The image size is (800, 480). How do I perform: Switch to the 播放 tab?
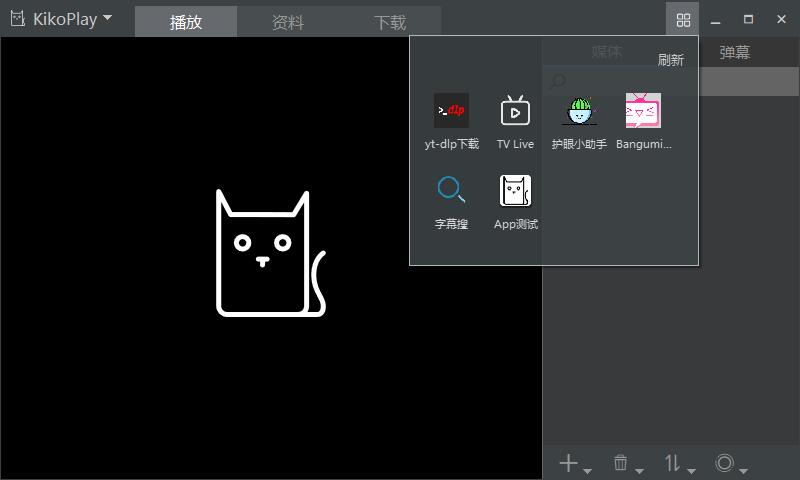coord(186,22)
